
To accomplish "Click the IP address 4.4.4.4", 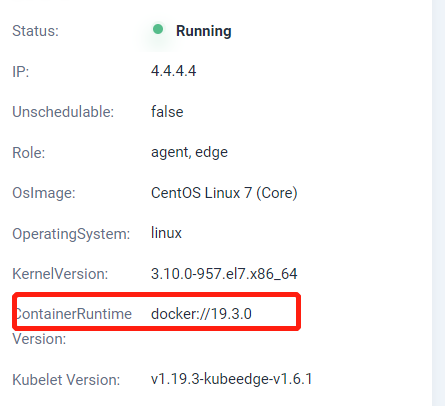I will [173, 71].
